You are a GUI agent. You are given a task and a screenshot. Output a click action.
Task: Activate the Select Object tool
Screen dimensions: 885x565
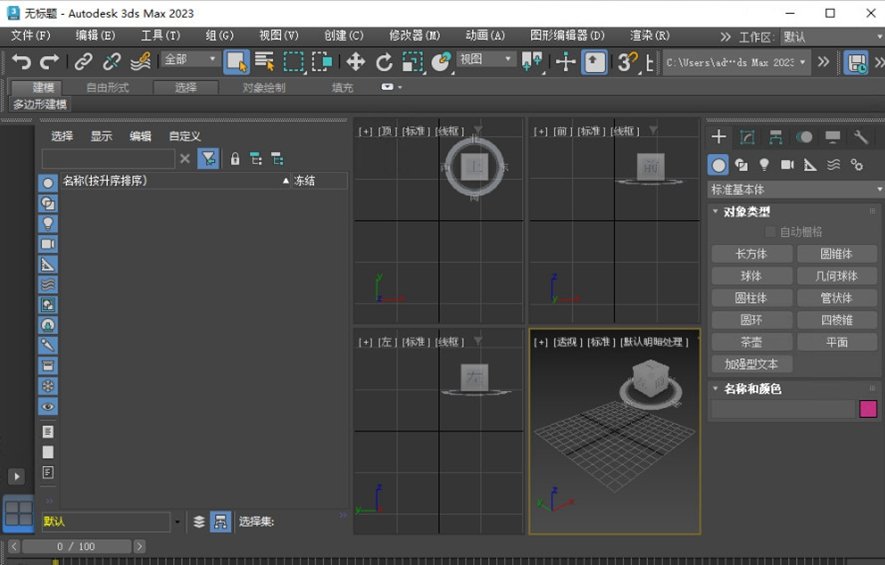[236, 62]
